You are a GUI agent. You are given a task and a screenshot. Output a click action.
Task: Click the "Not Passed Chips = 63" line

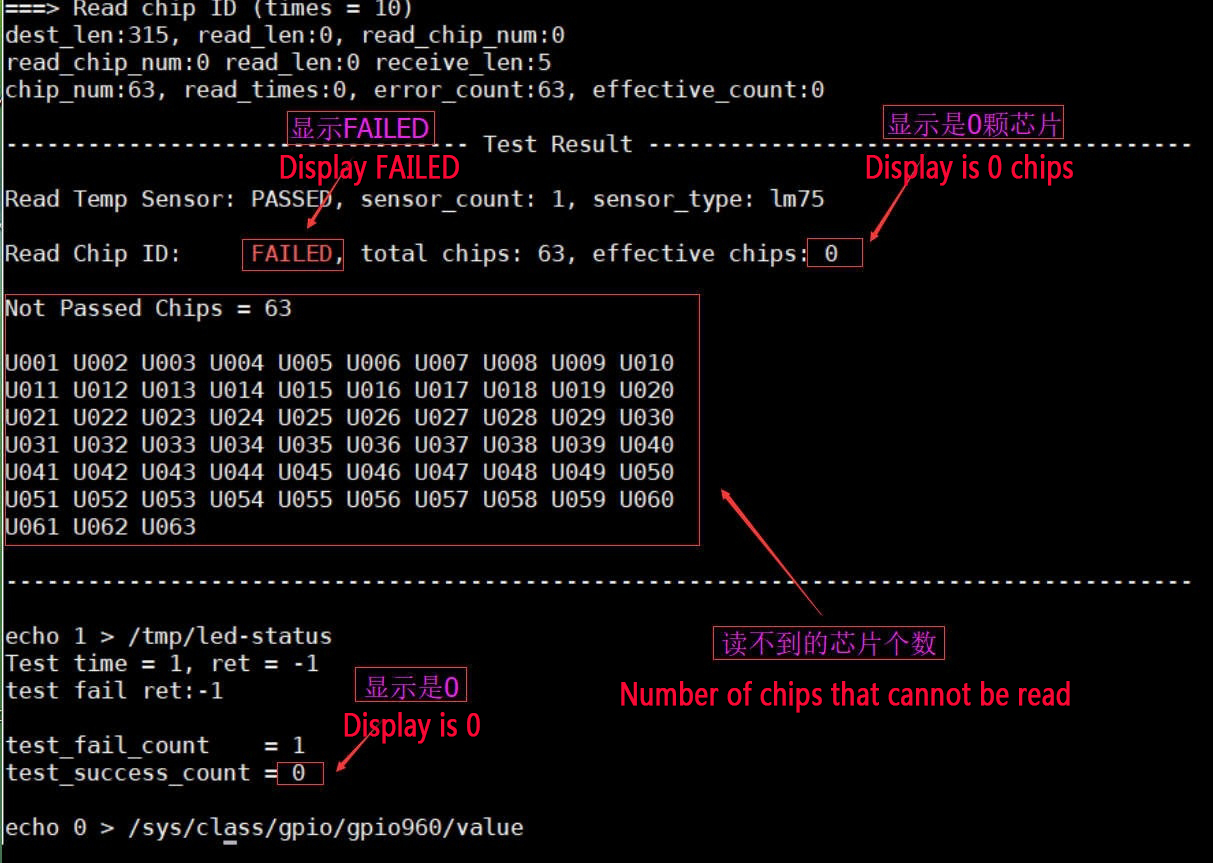pos(148,309)
